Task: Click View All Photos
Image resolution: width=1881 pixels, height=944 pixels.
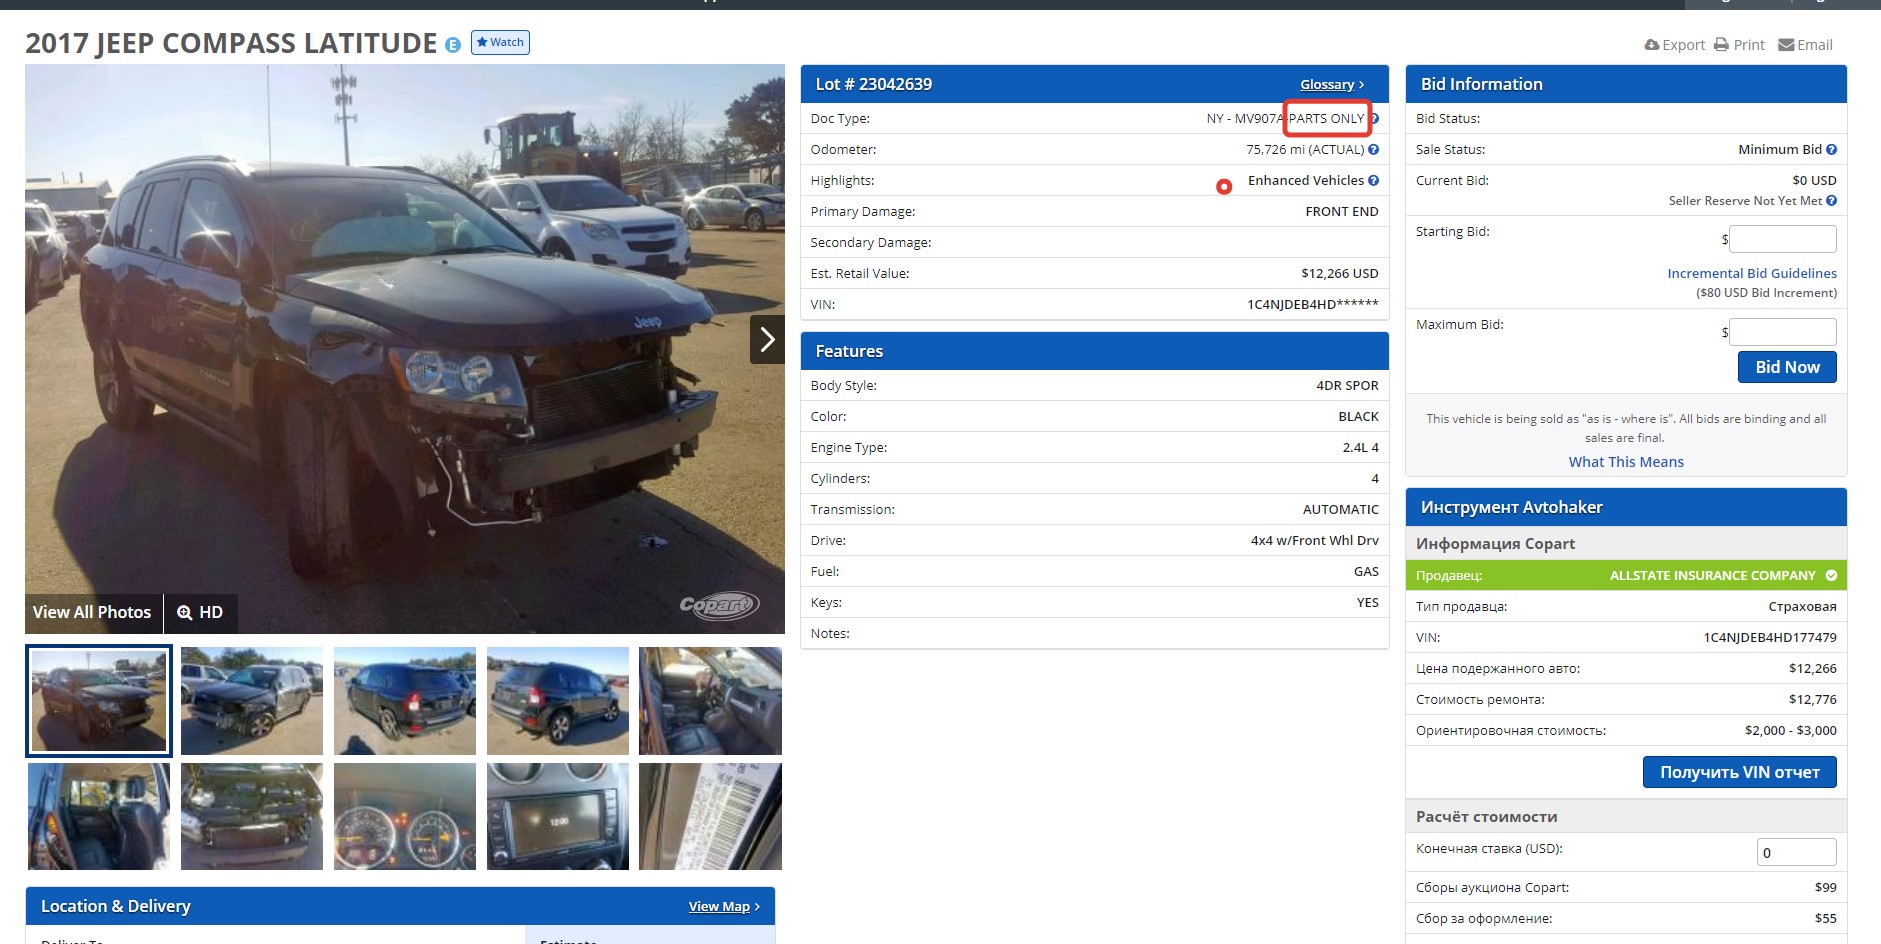Action: click(x=92, y=612)
